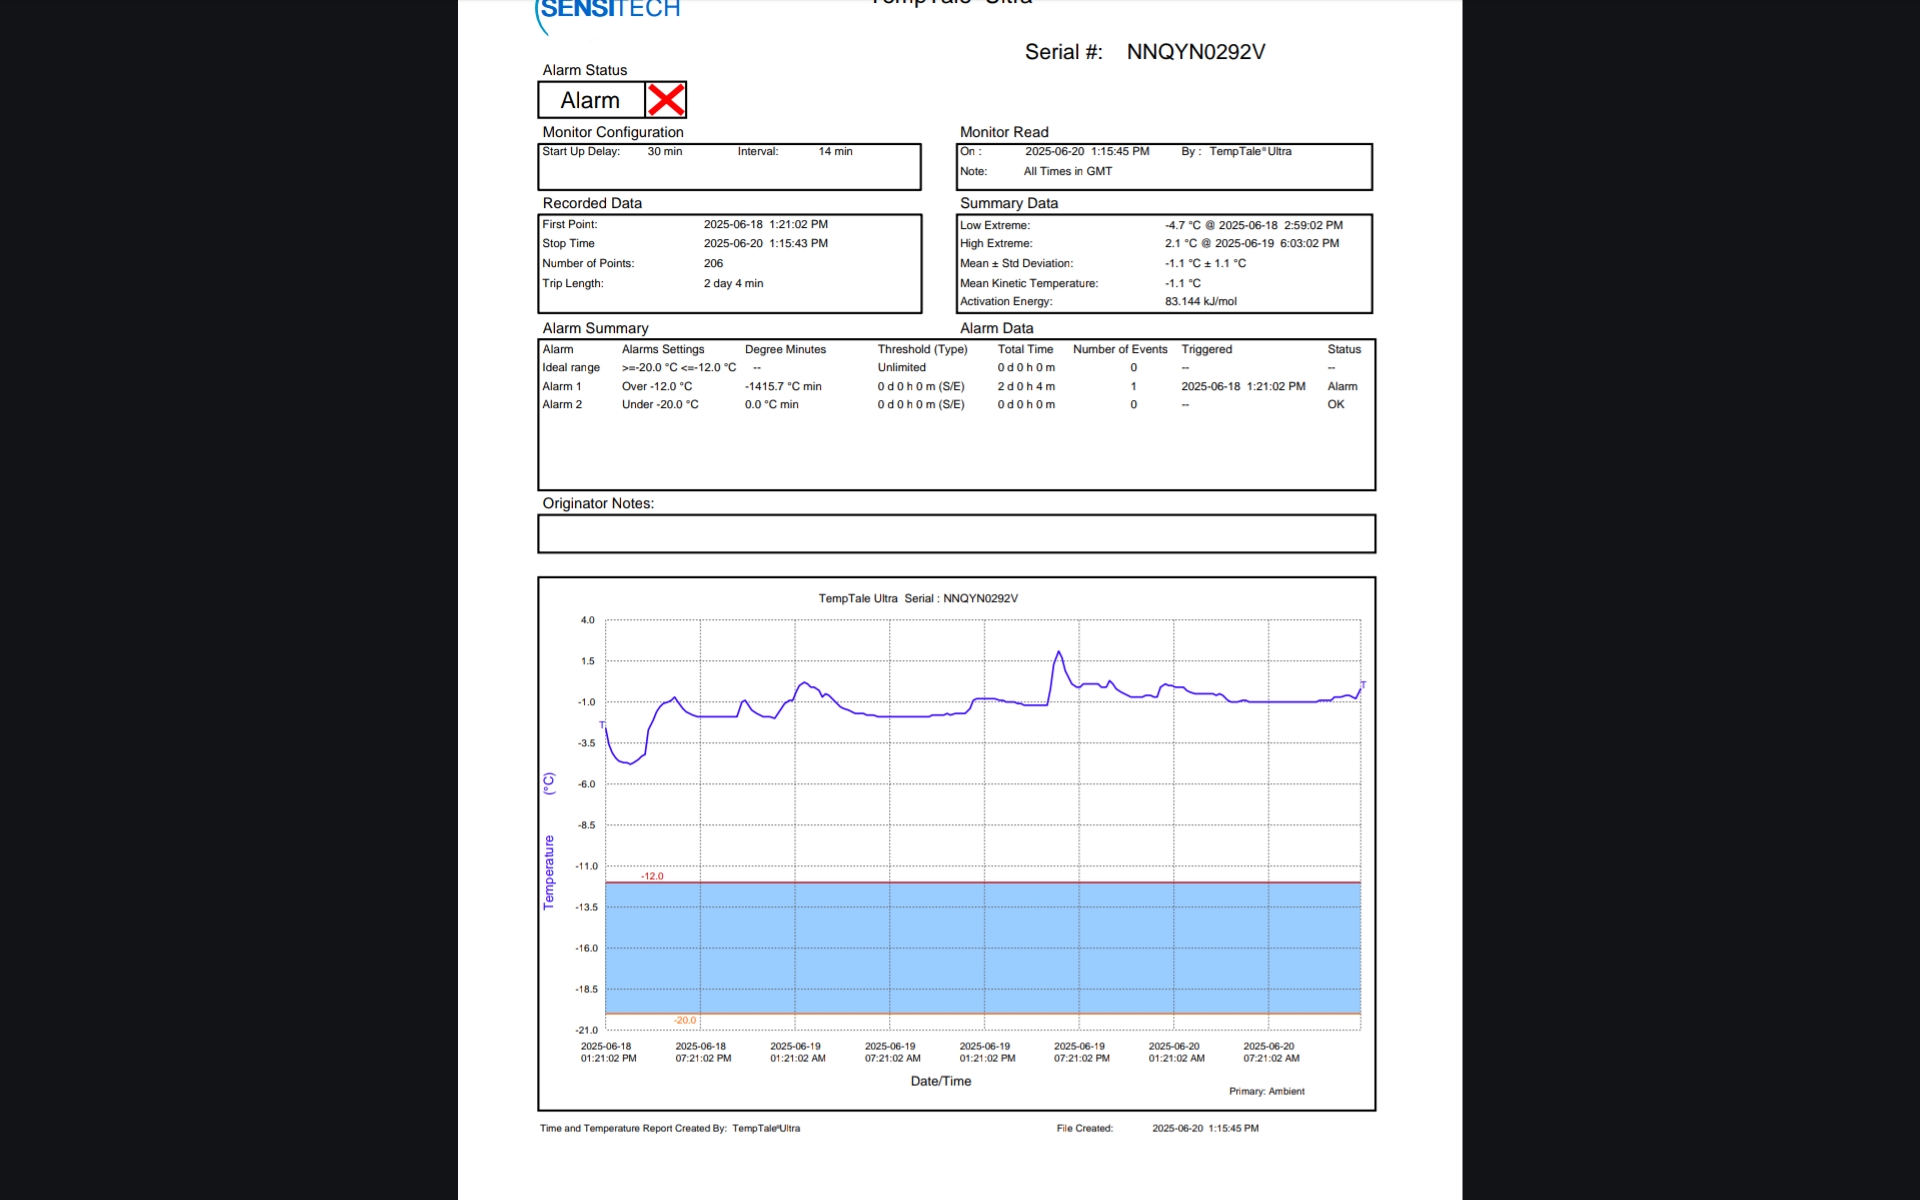Click Trip Length value 2 day 4 min
The image size is (1920, 1200).
point(733,284)
